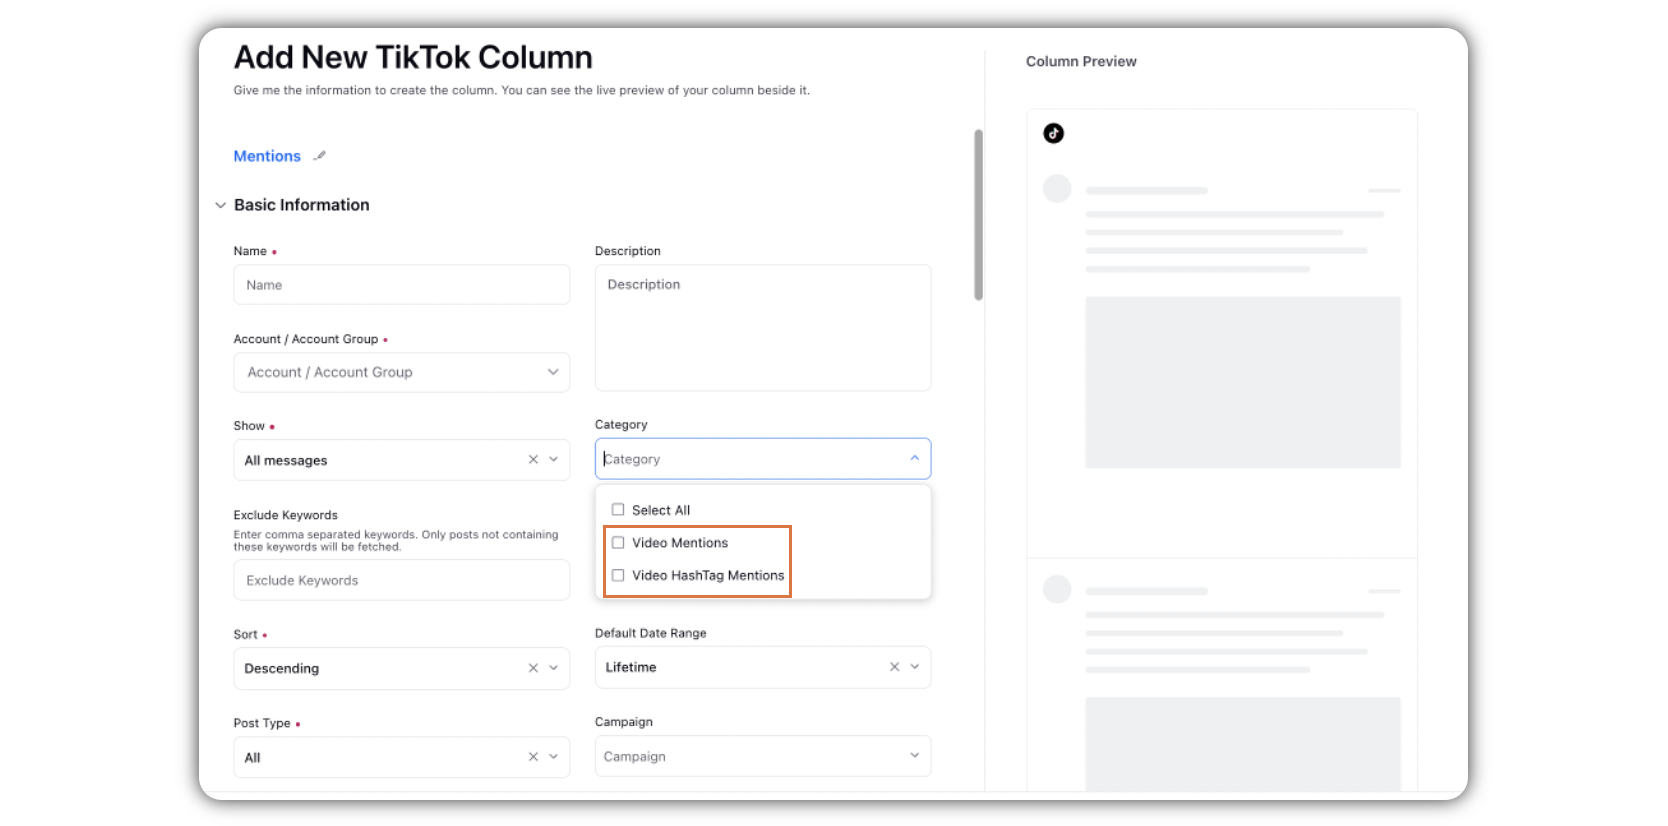Clear the All value in Post Type
Viewport: 1668px width, 826px height.
pos(533,757)
